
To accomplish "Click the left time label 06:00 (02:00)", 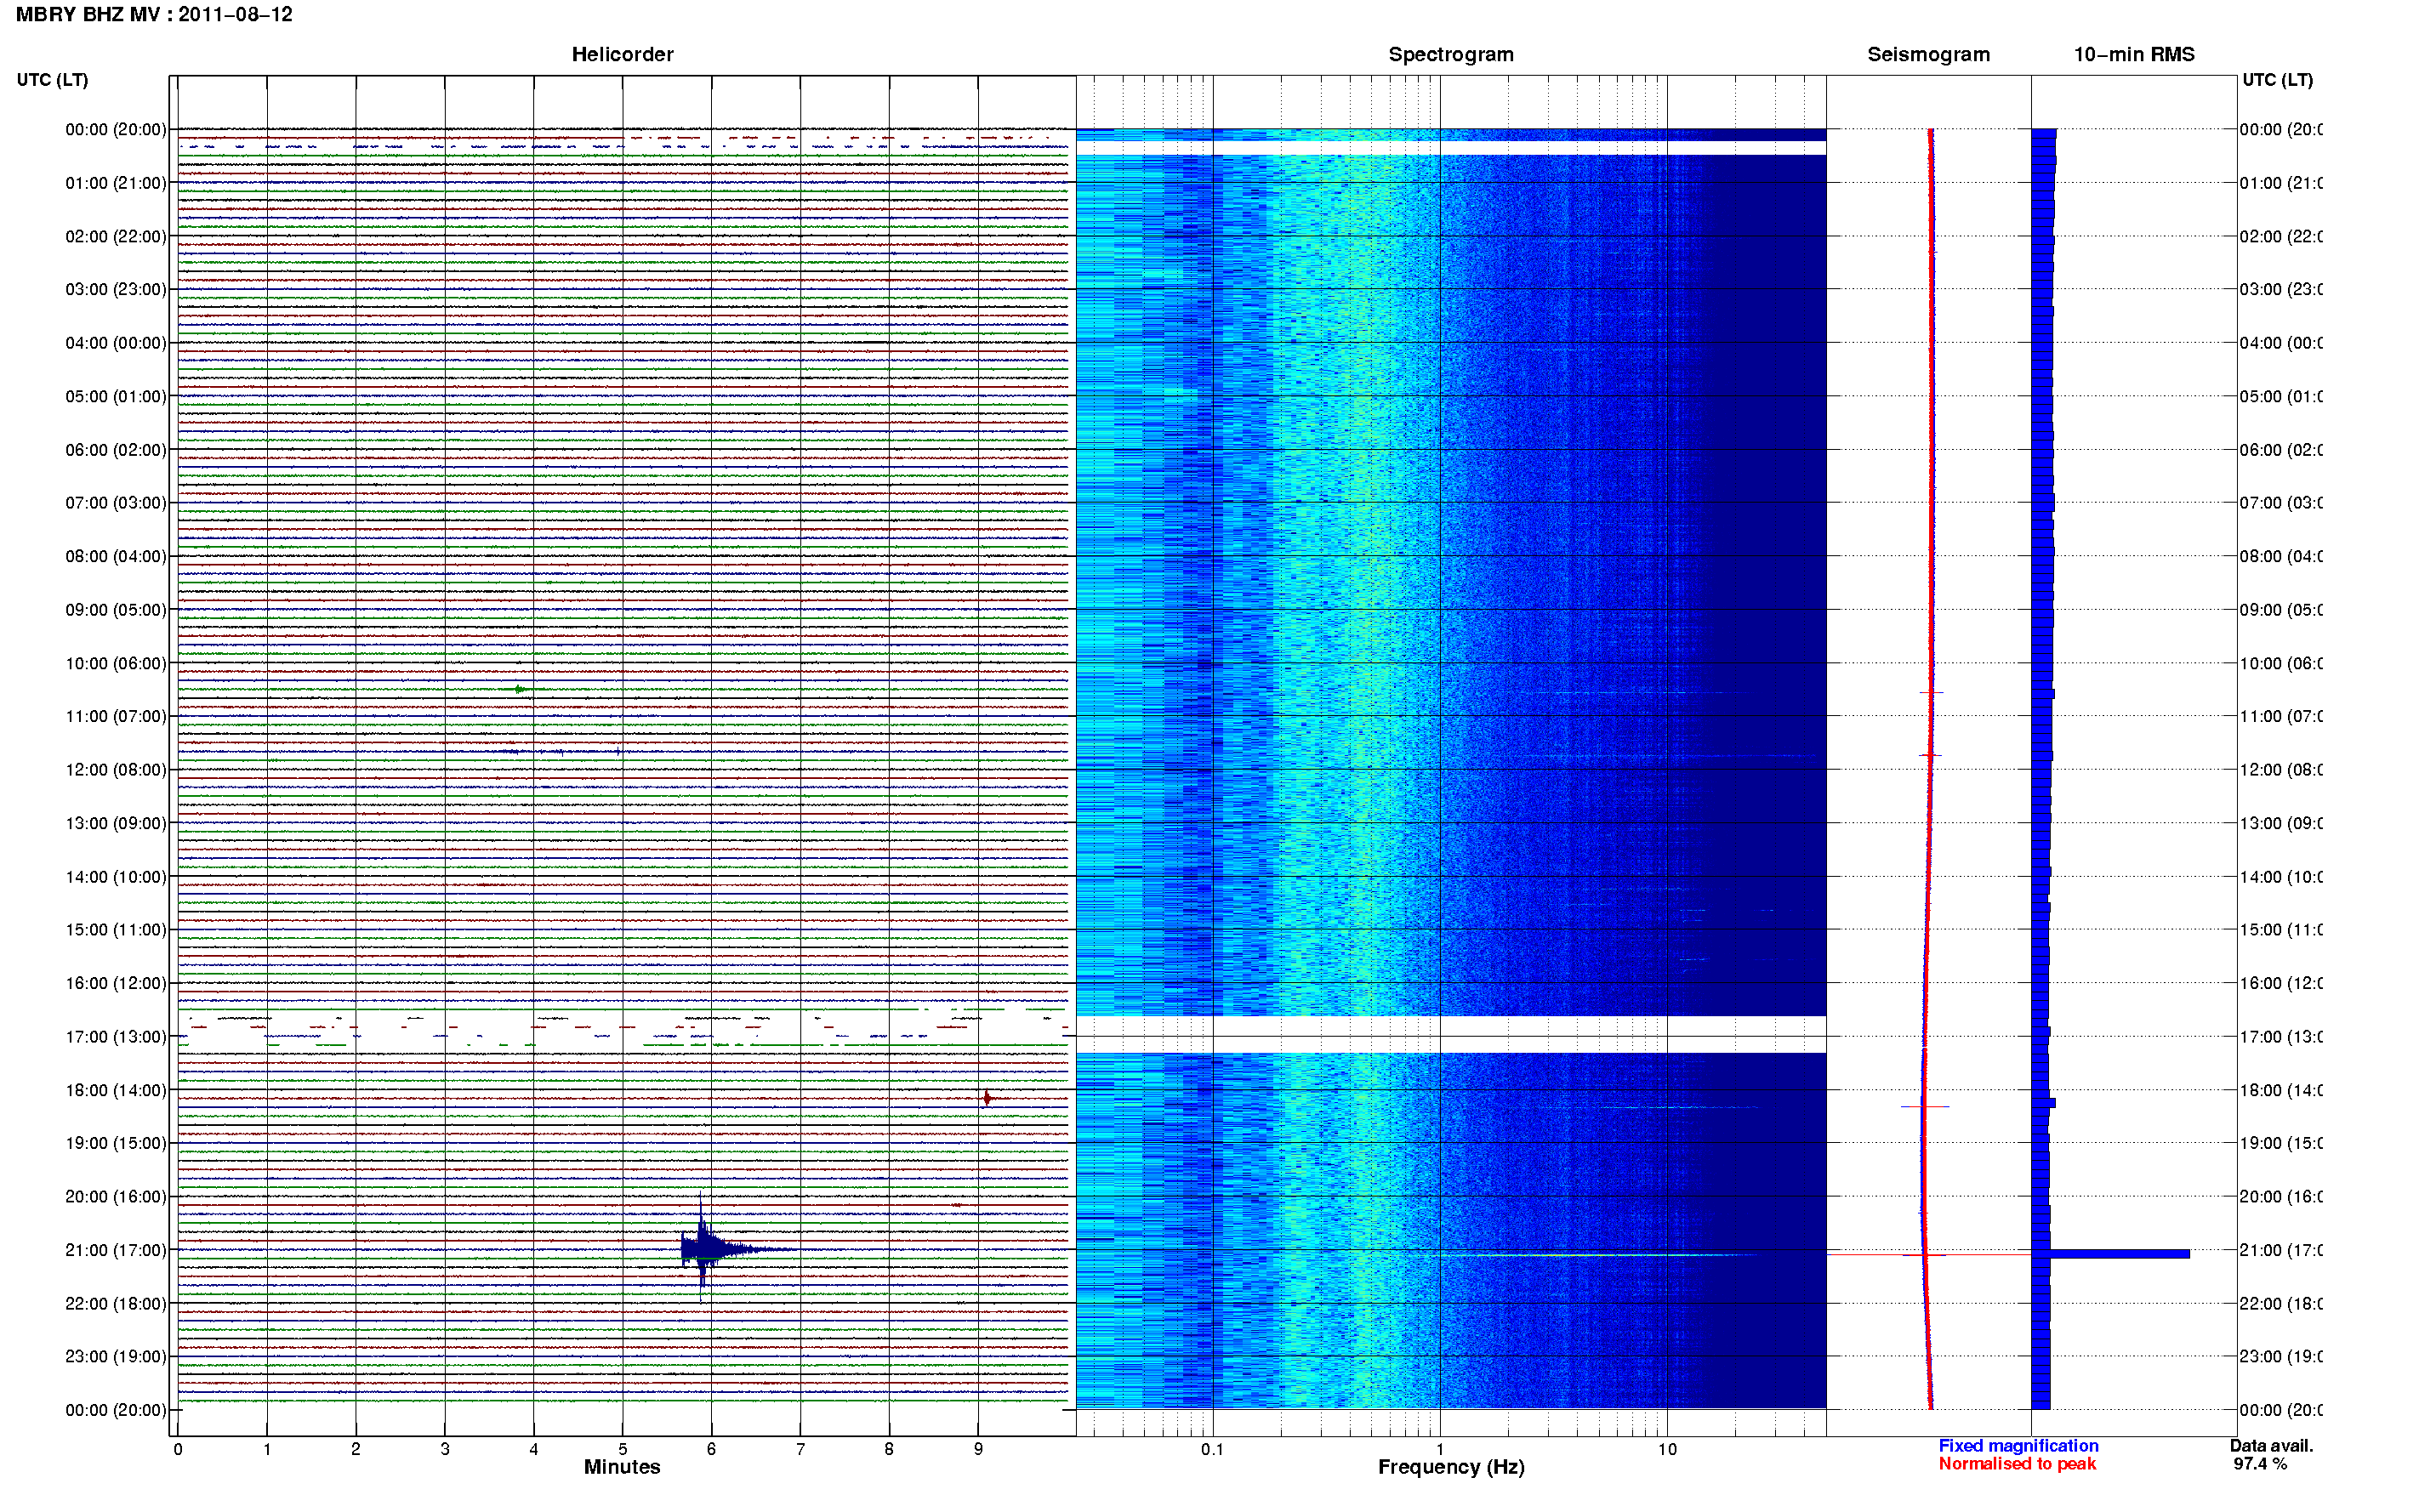I will (x=116, y=450).
